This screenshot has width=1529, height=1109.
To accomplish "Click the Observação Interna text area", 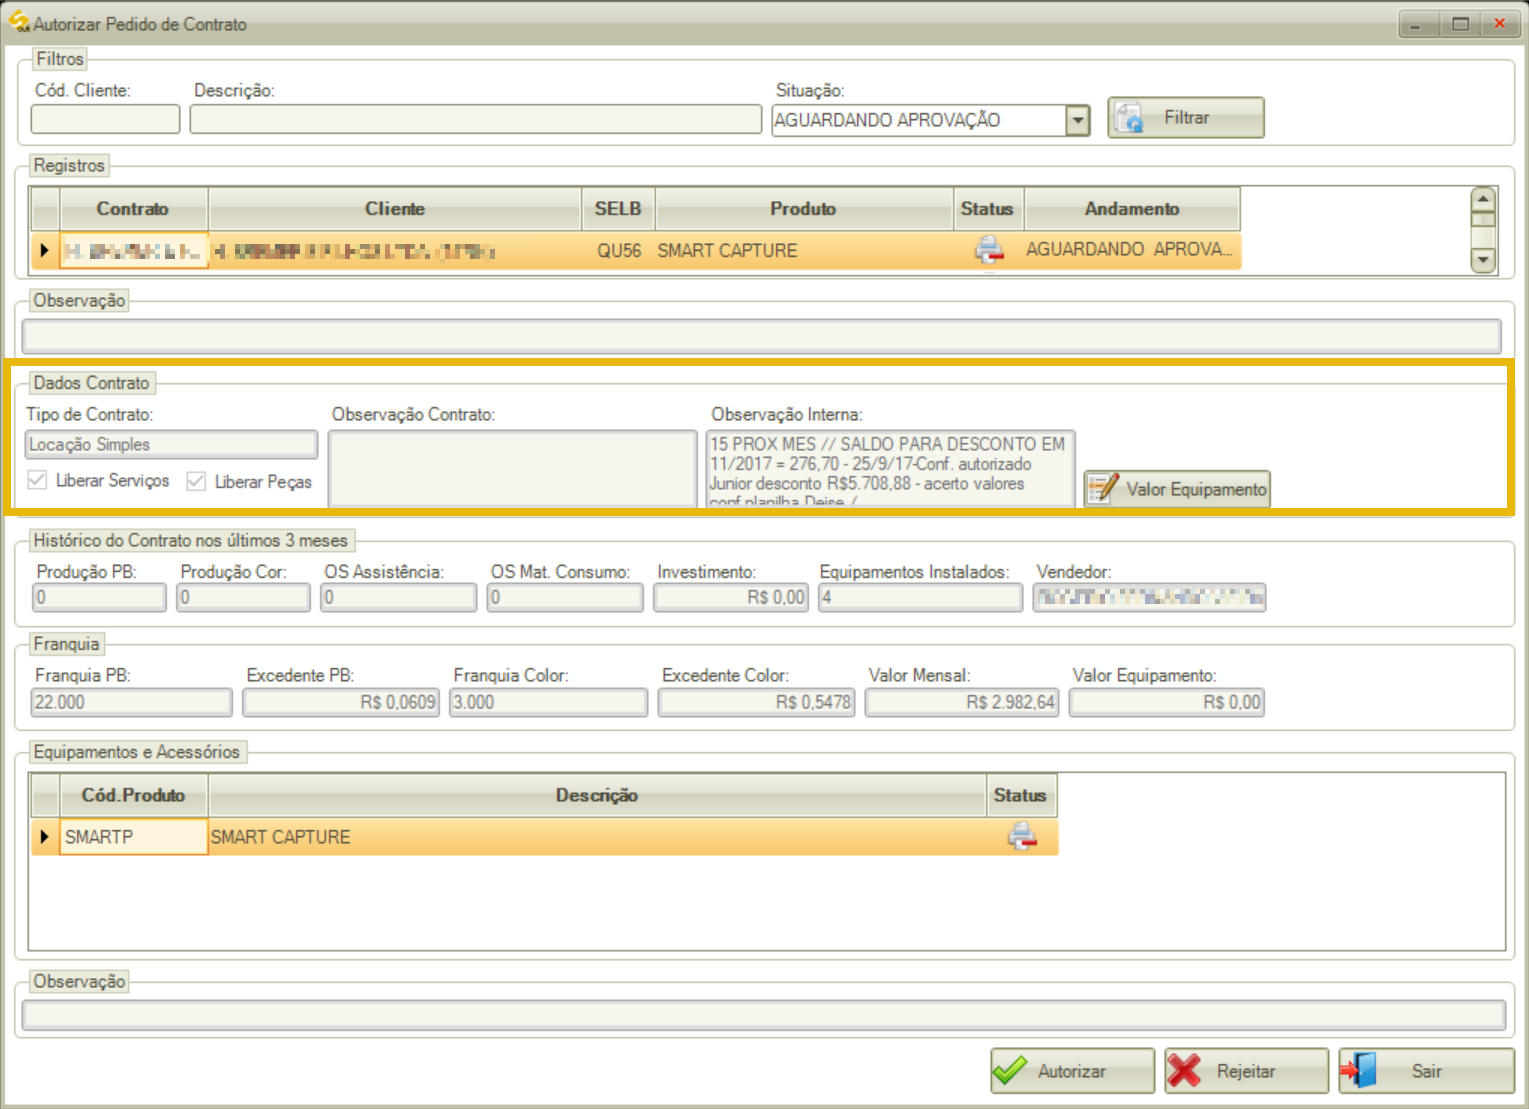I will pos(890,468).
